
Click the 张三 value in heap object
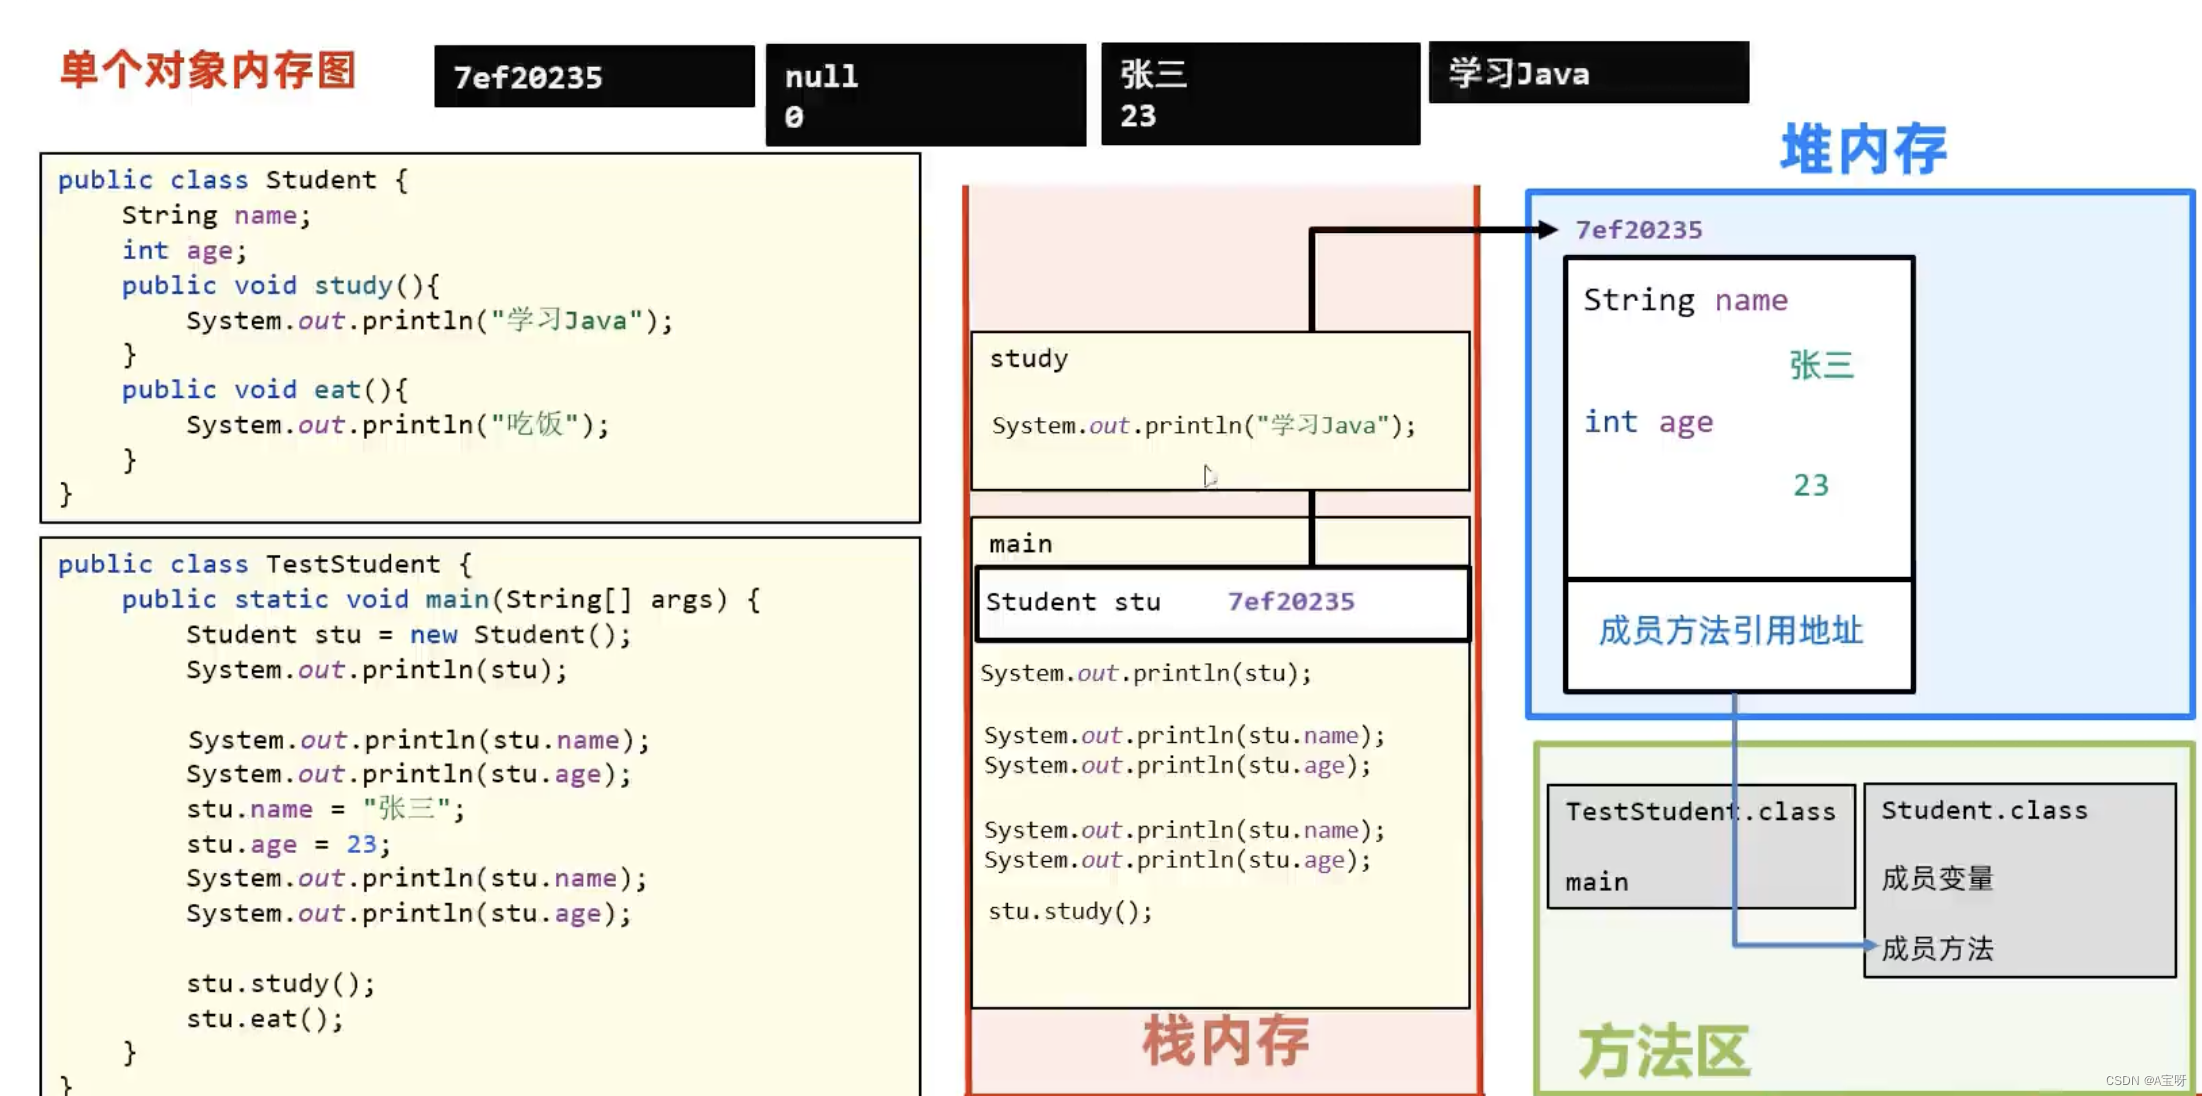pos(1821,365)
